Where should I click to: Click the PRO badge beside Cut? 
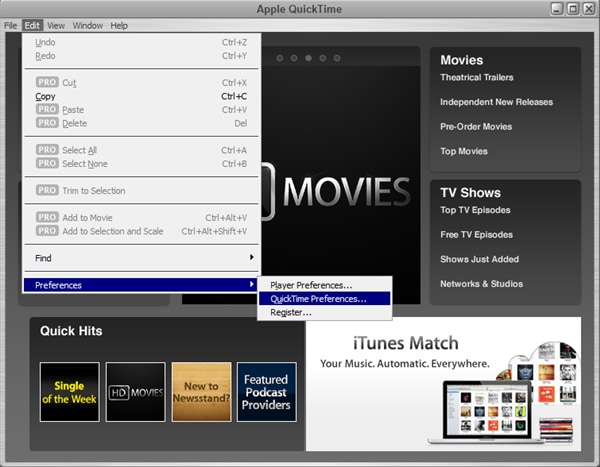click(x=47, y=82)
